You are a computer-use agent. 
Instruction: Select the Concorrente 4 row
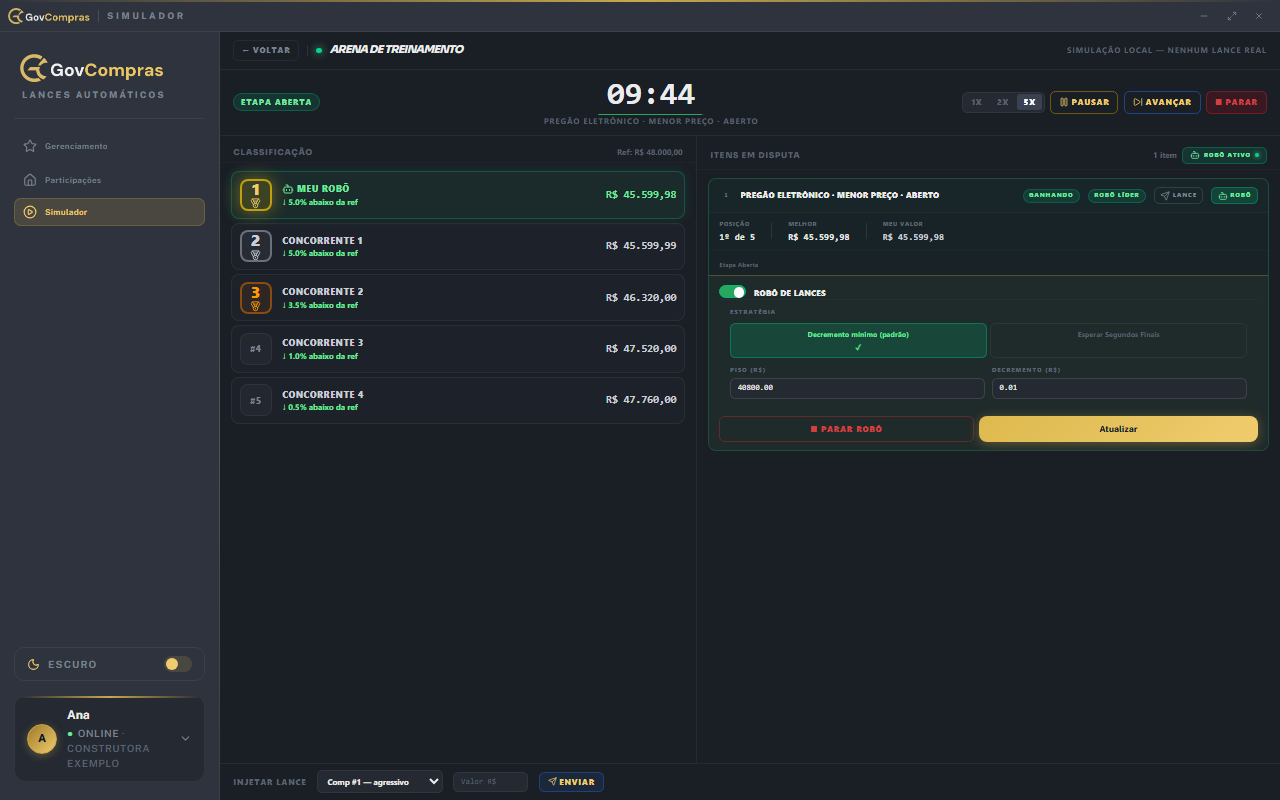pyautogui.click(x=458, y=401)
